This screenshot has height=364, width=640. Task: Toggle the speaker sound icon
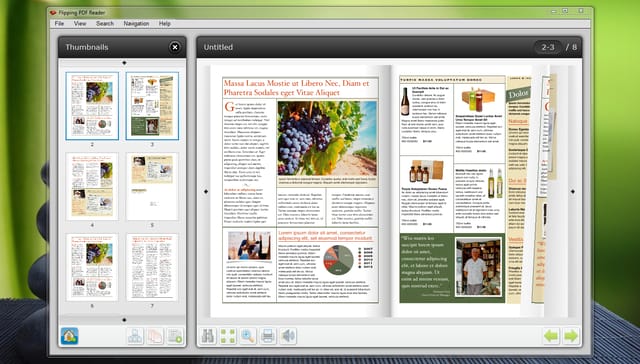tap(288, 336)
